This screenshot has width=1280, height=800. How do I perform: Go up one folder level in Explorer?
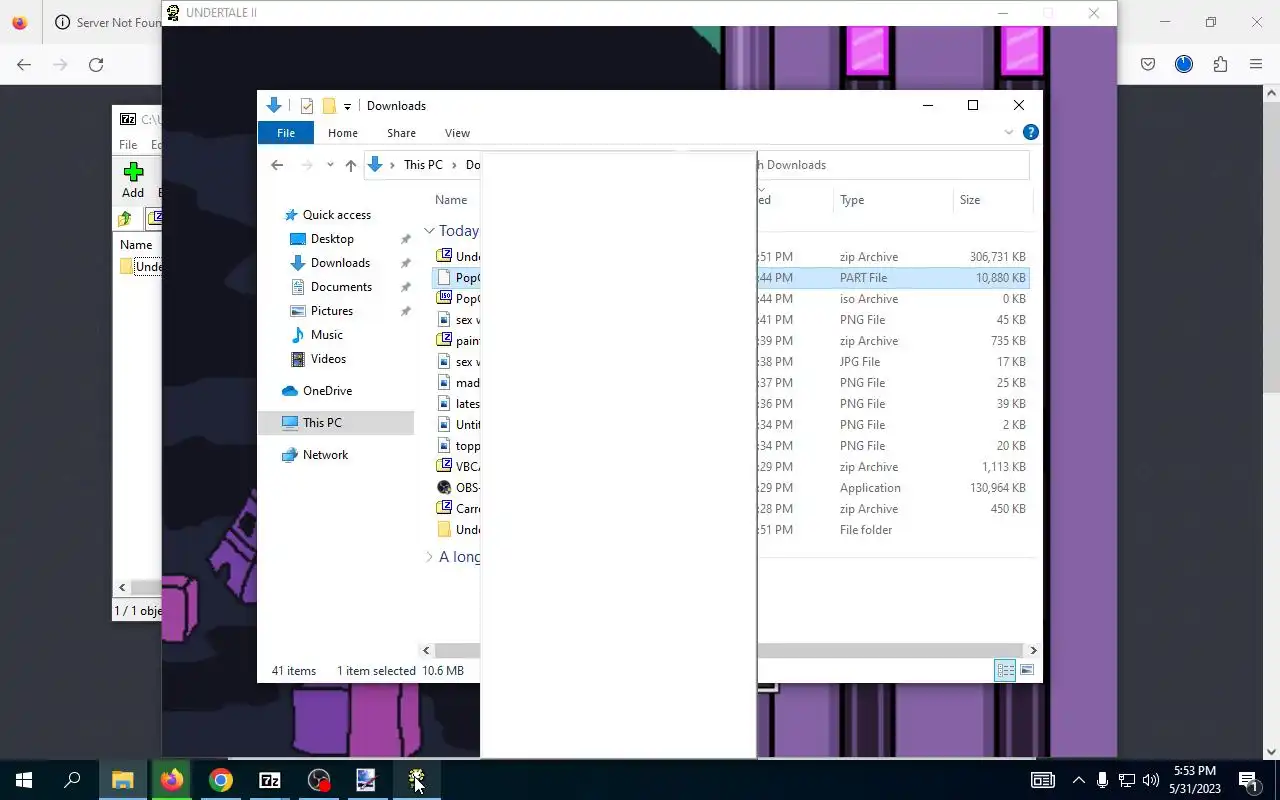[350, 165]
